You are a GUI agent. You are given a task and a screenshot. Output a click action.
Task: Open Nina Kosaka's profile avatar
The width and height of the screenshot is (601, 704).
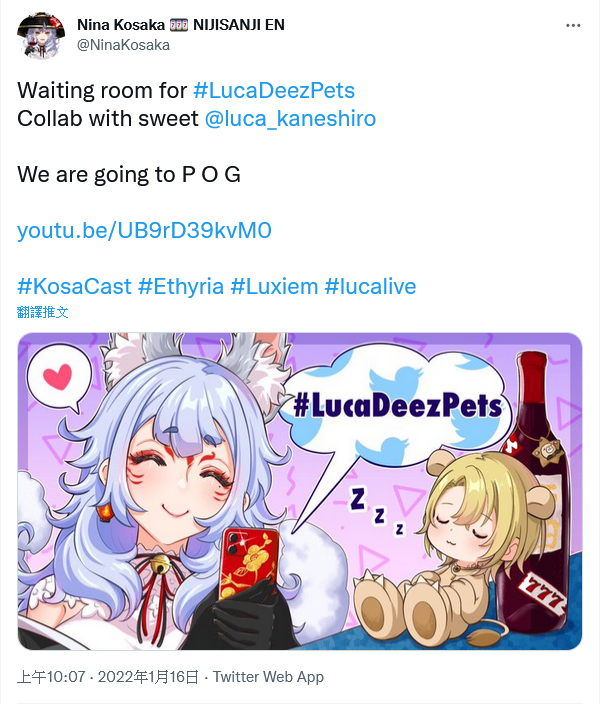[x=41, y=35]
